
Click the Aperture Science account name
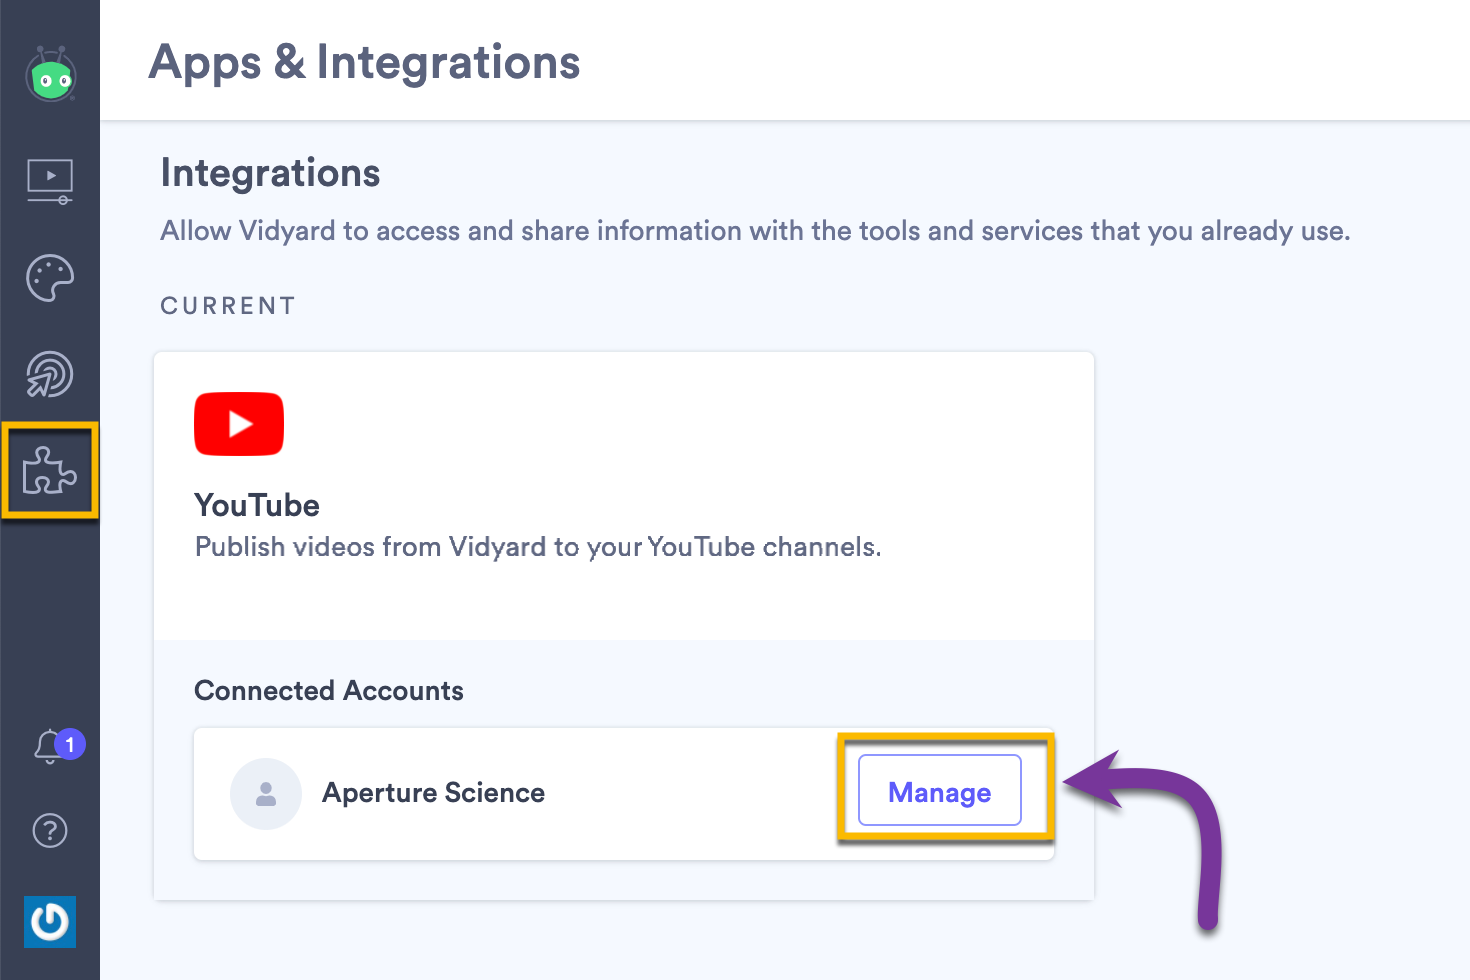click(x=433, y=793)
